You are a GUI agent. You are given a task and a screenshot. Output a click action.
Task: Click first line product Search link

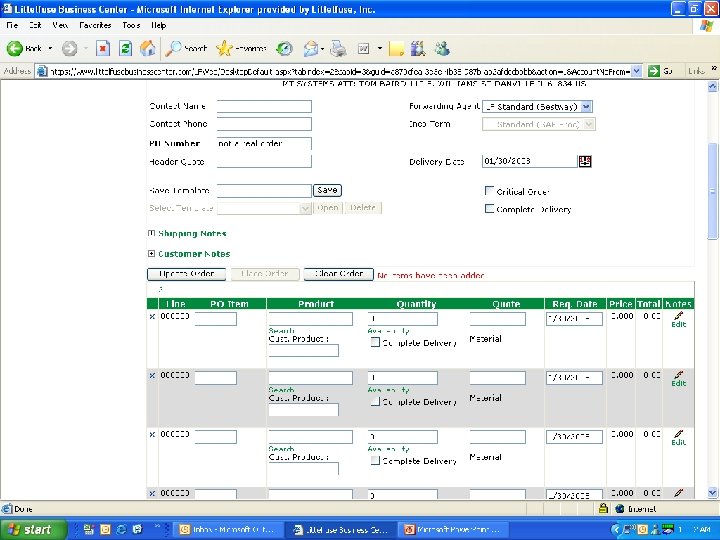coord(281,331)
